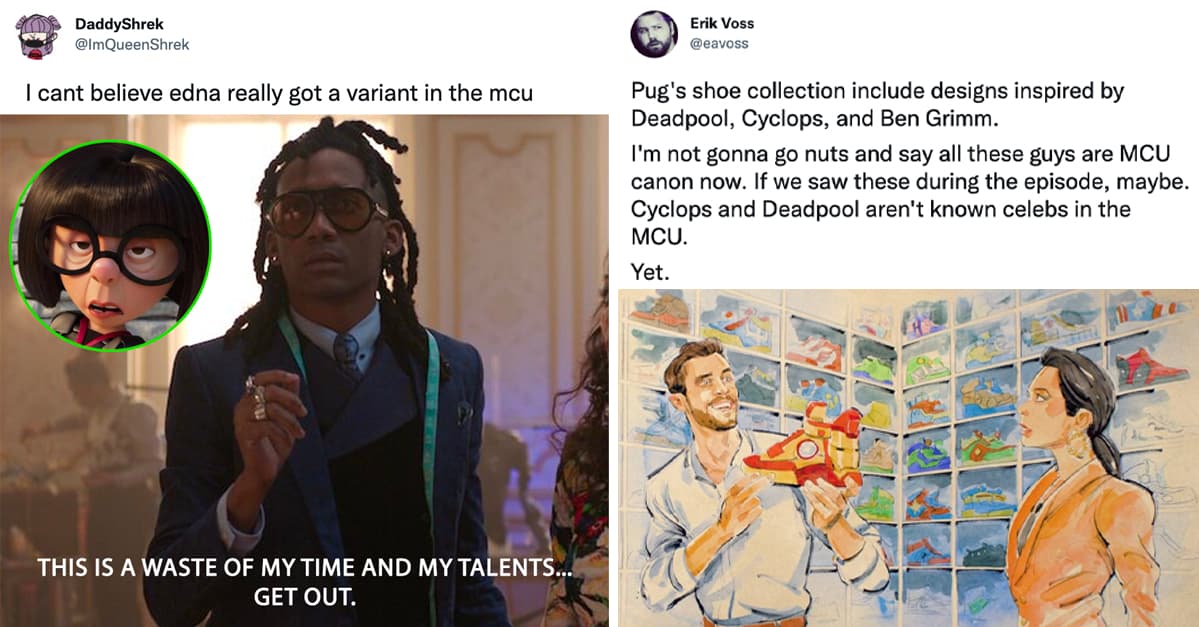Select the tweet text about Edna's variant
This screenshot has width=1199, height=627.
(x=279, y=94)
